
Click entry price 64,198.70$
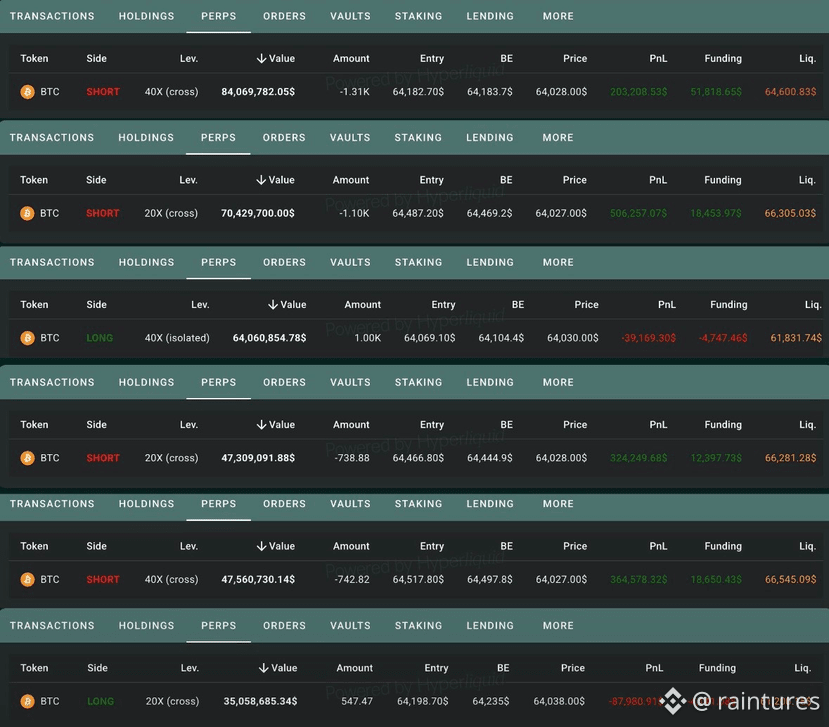coord(422,701)
